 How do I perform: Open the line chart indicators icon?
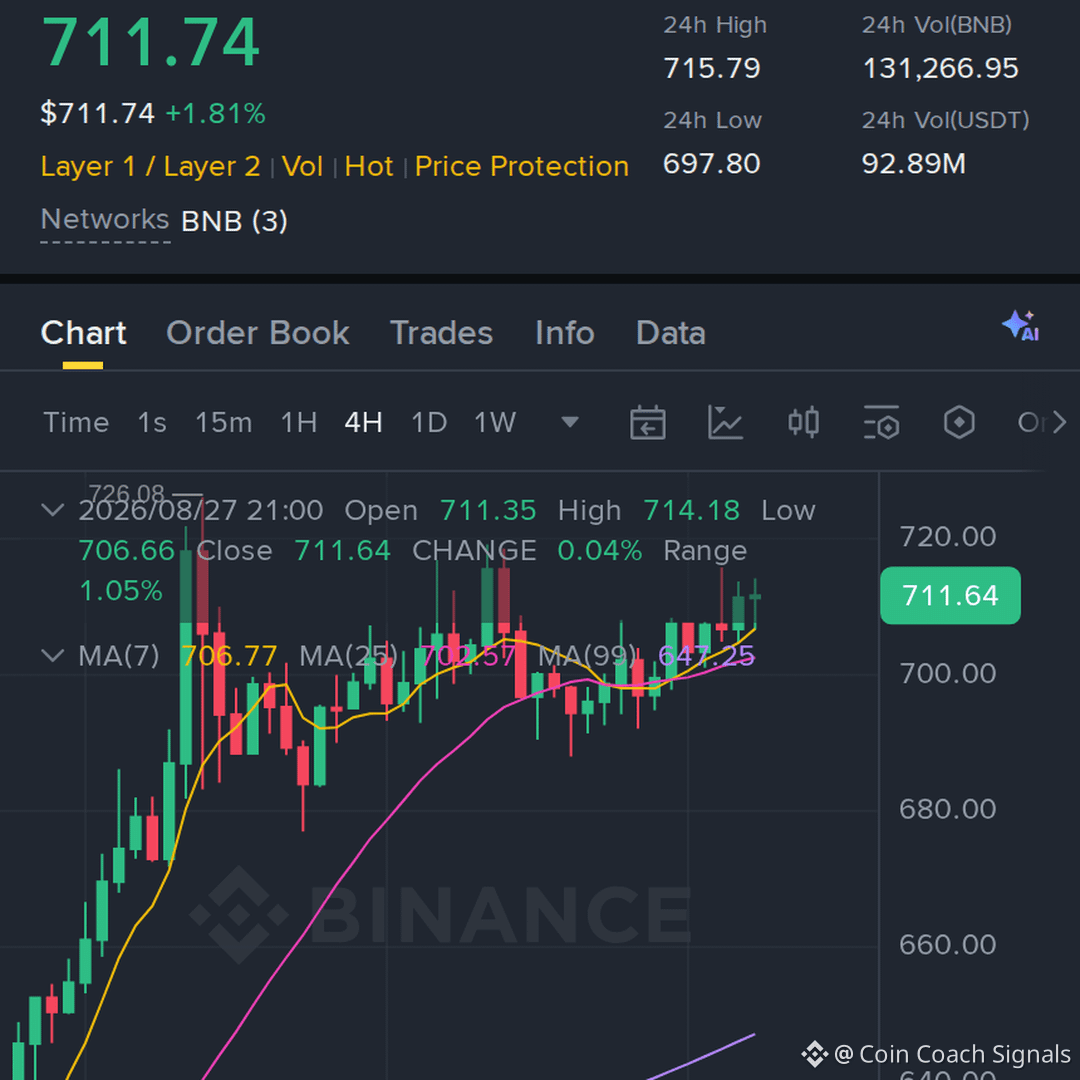tap(725, 422)
